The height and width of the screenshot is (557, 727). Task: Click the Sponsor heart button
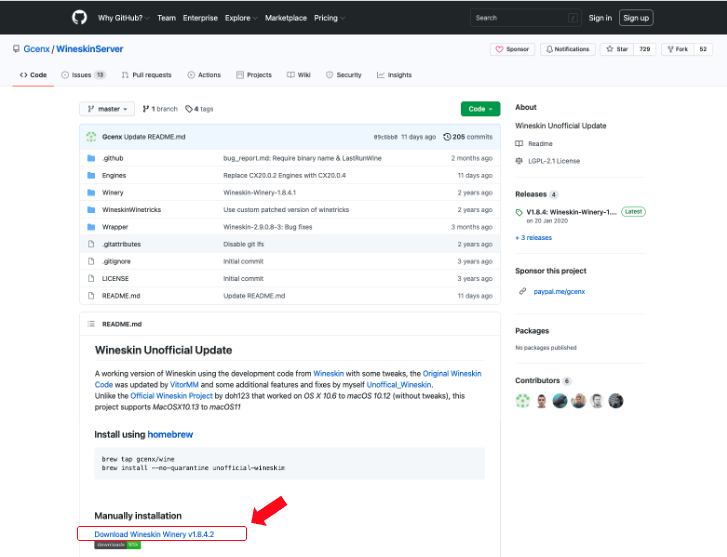[512, 49]
